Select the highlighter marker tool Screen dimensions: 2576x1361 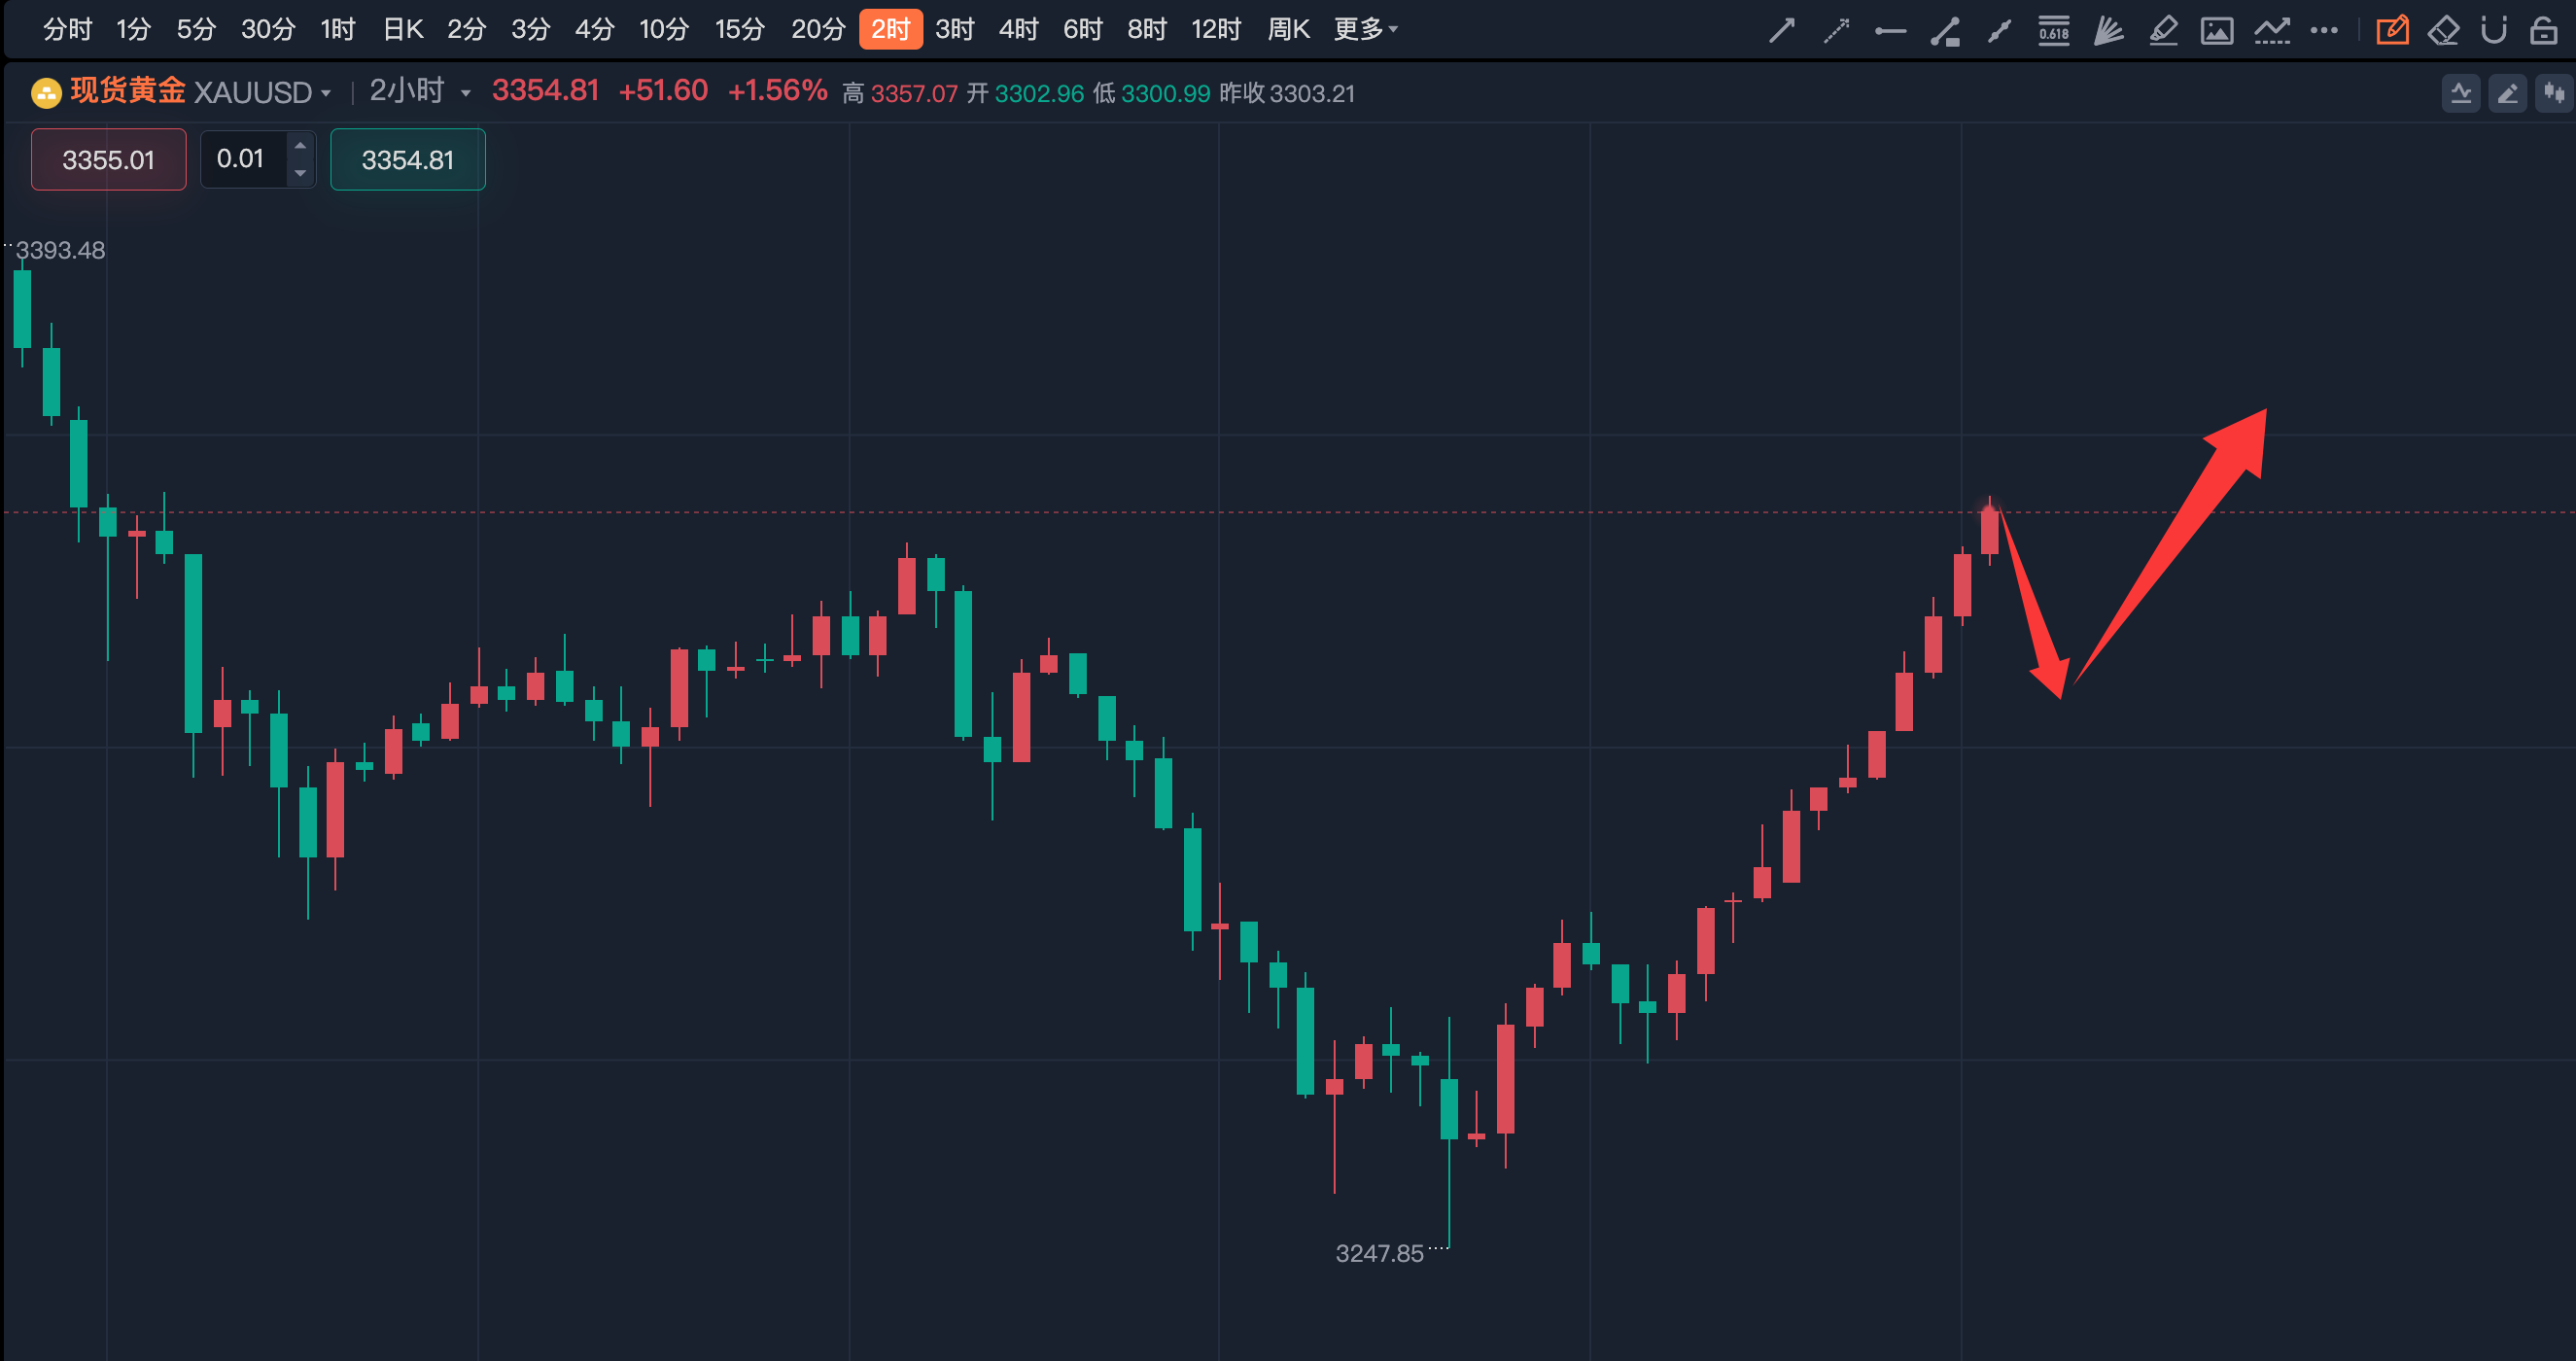tap(2162, 30)
